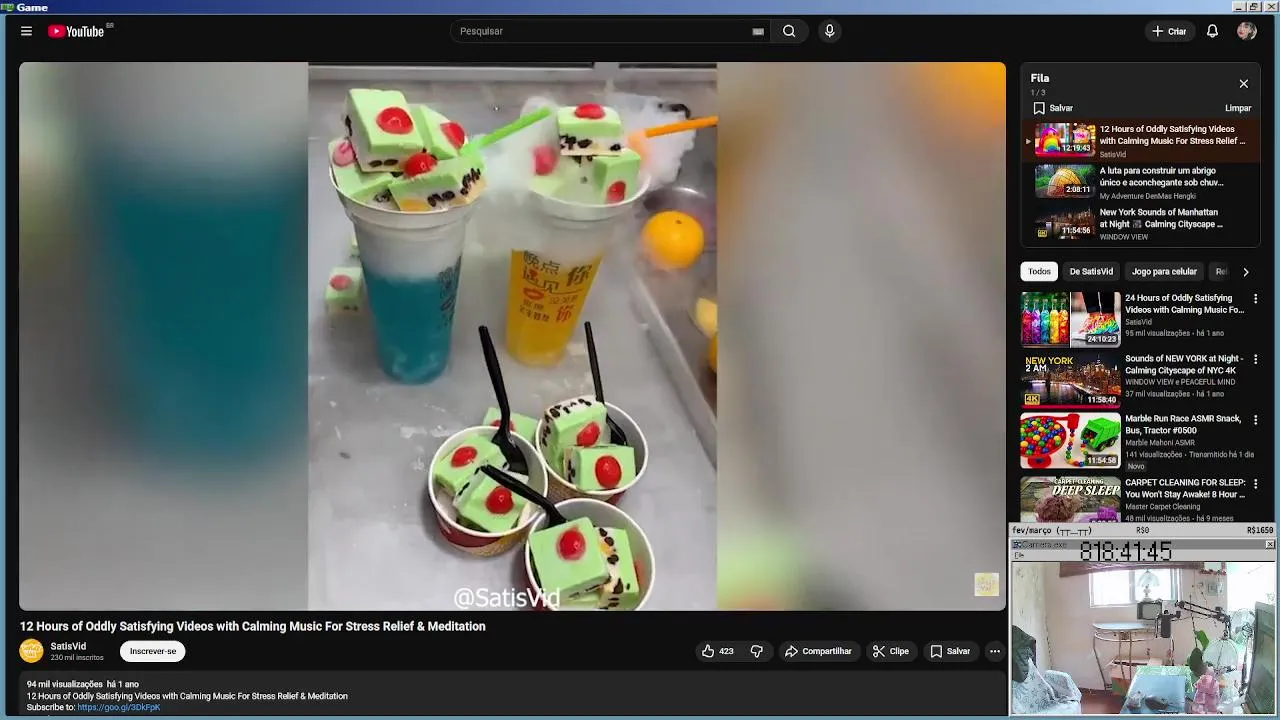The height and width of the screenshot is (720, 1280).
Task: Subscribe using the Inscrever-se button
Action: [153, 651]
